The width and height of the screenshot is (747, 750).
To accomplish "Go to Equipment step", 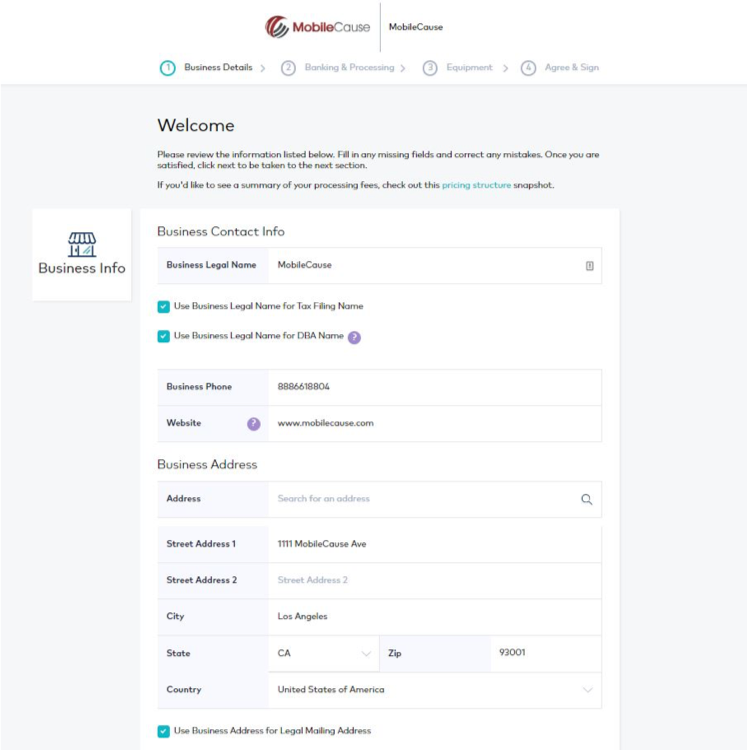I will tap(469, 67).
